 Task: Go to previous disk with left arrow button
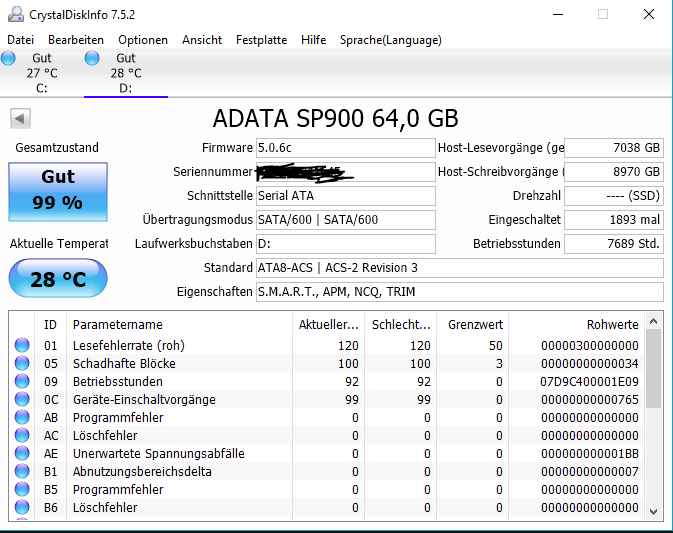coord(20,118)
